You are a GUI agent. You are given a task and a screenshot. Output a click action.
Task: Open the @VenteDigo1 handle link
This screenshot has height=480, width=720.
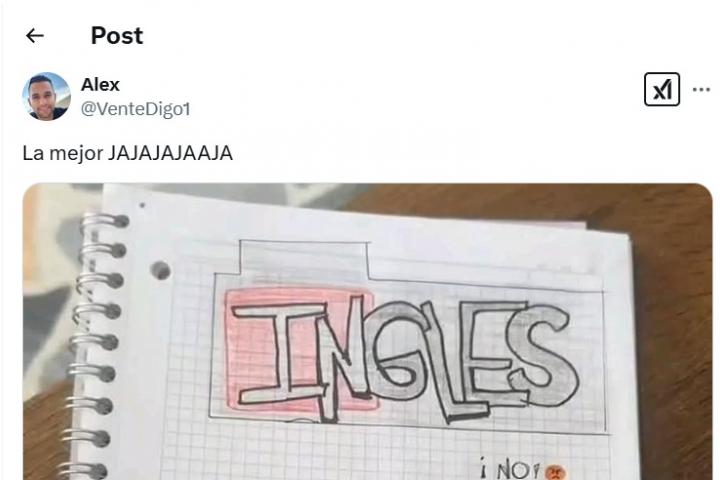135,109
